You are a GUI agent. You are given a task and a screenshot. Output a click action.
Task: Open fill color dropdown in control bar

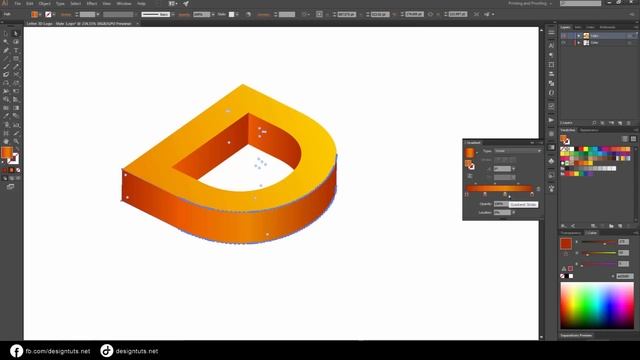pos(40,14)
